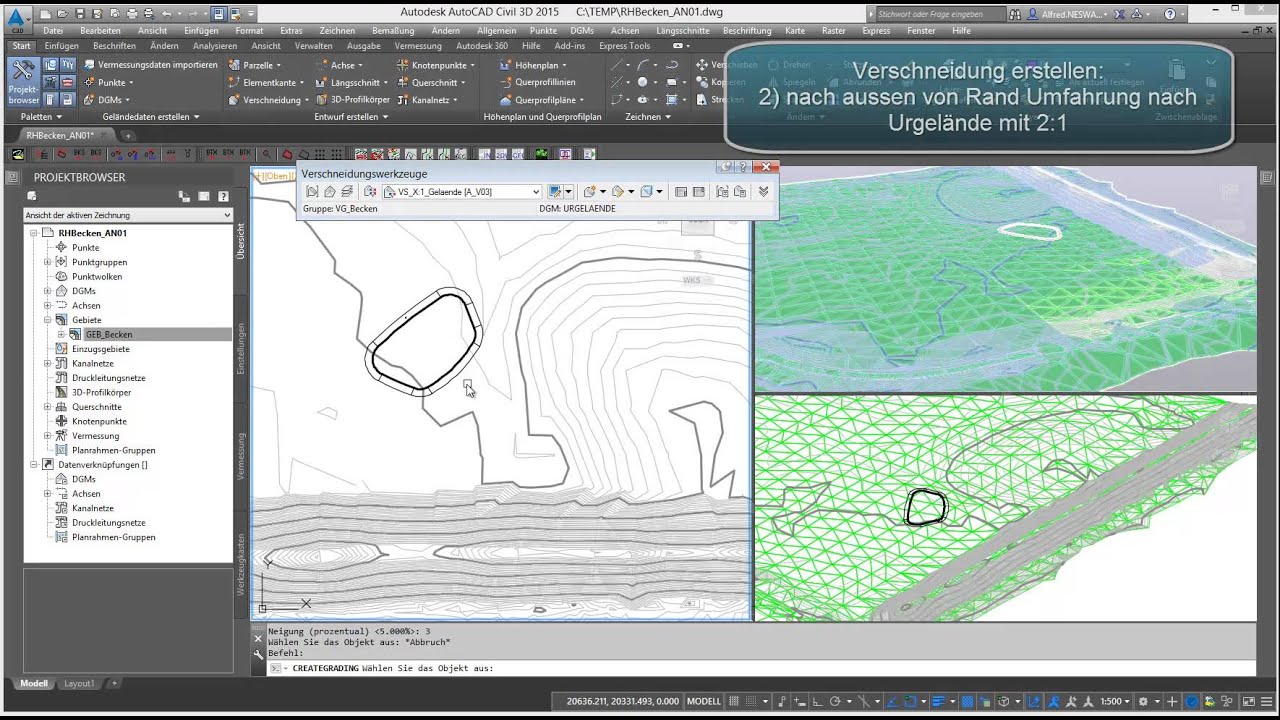Switch to the Analysieren ribbon tab
Viewport: 1280px width, 720px height.
point(215,46)
